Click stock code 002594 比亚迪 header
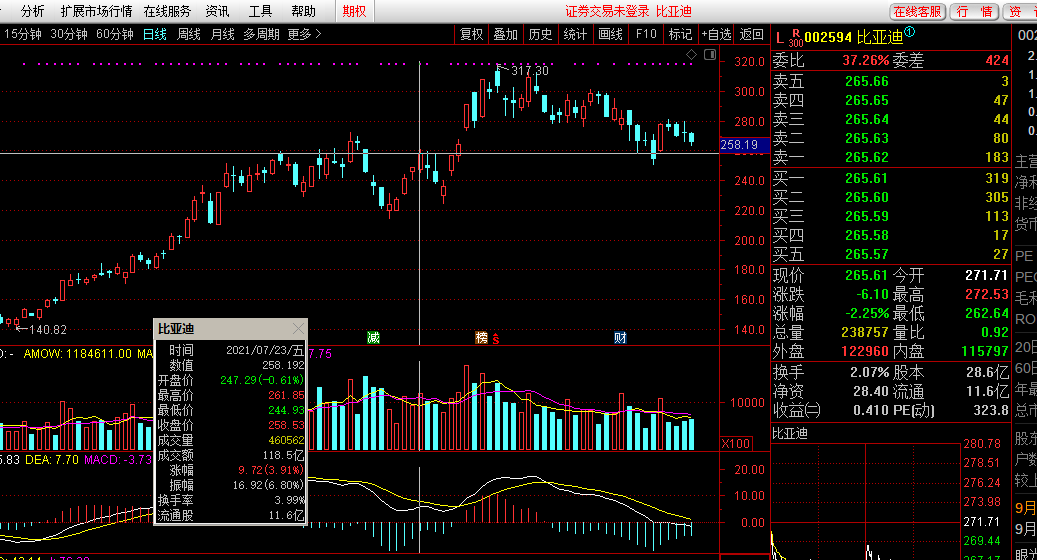Screen dimensions: 1037x560 (x=853, y=38)
